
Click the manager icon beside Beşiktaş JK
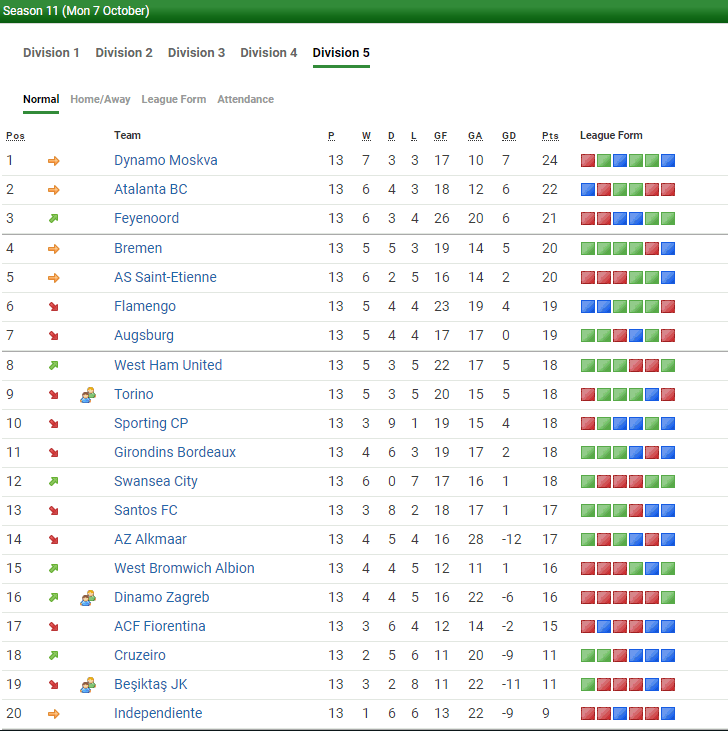pos(87,685)
